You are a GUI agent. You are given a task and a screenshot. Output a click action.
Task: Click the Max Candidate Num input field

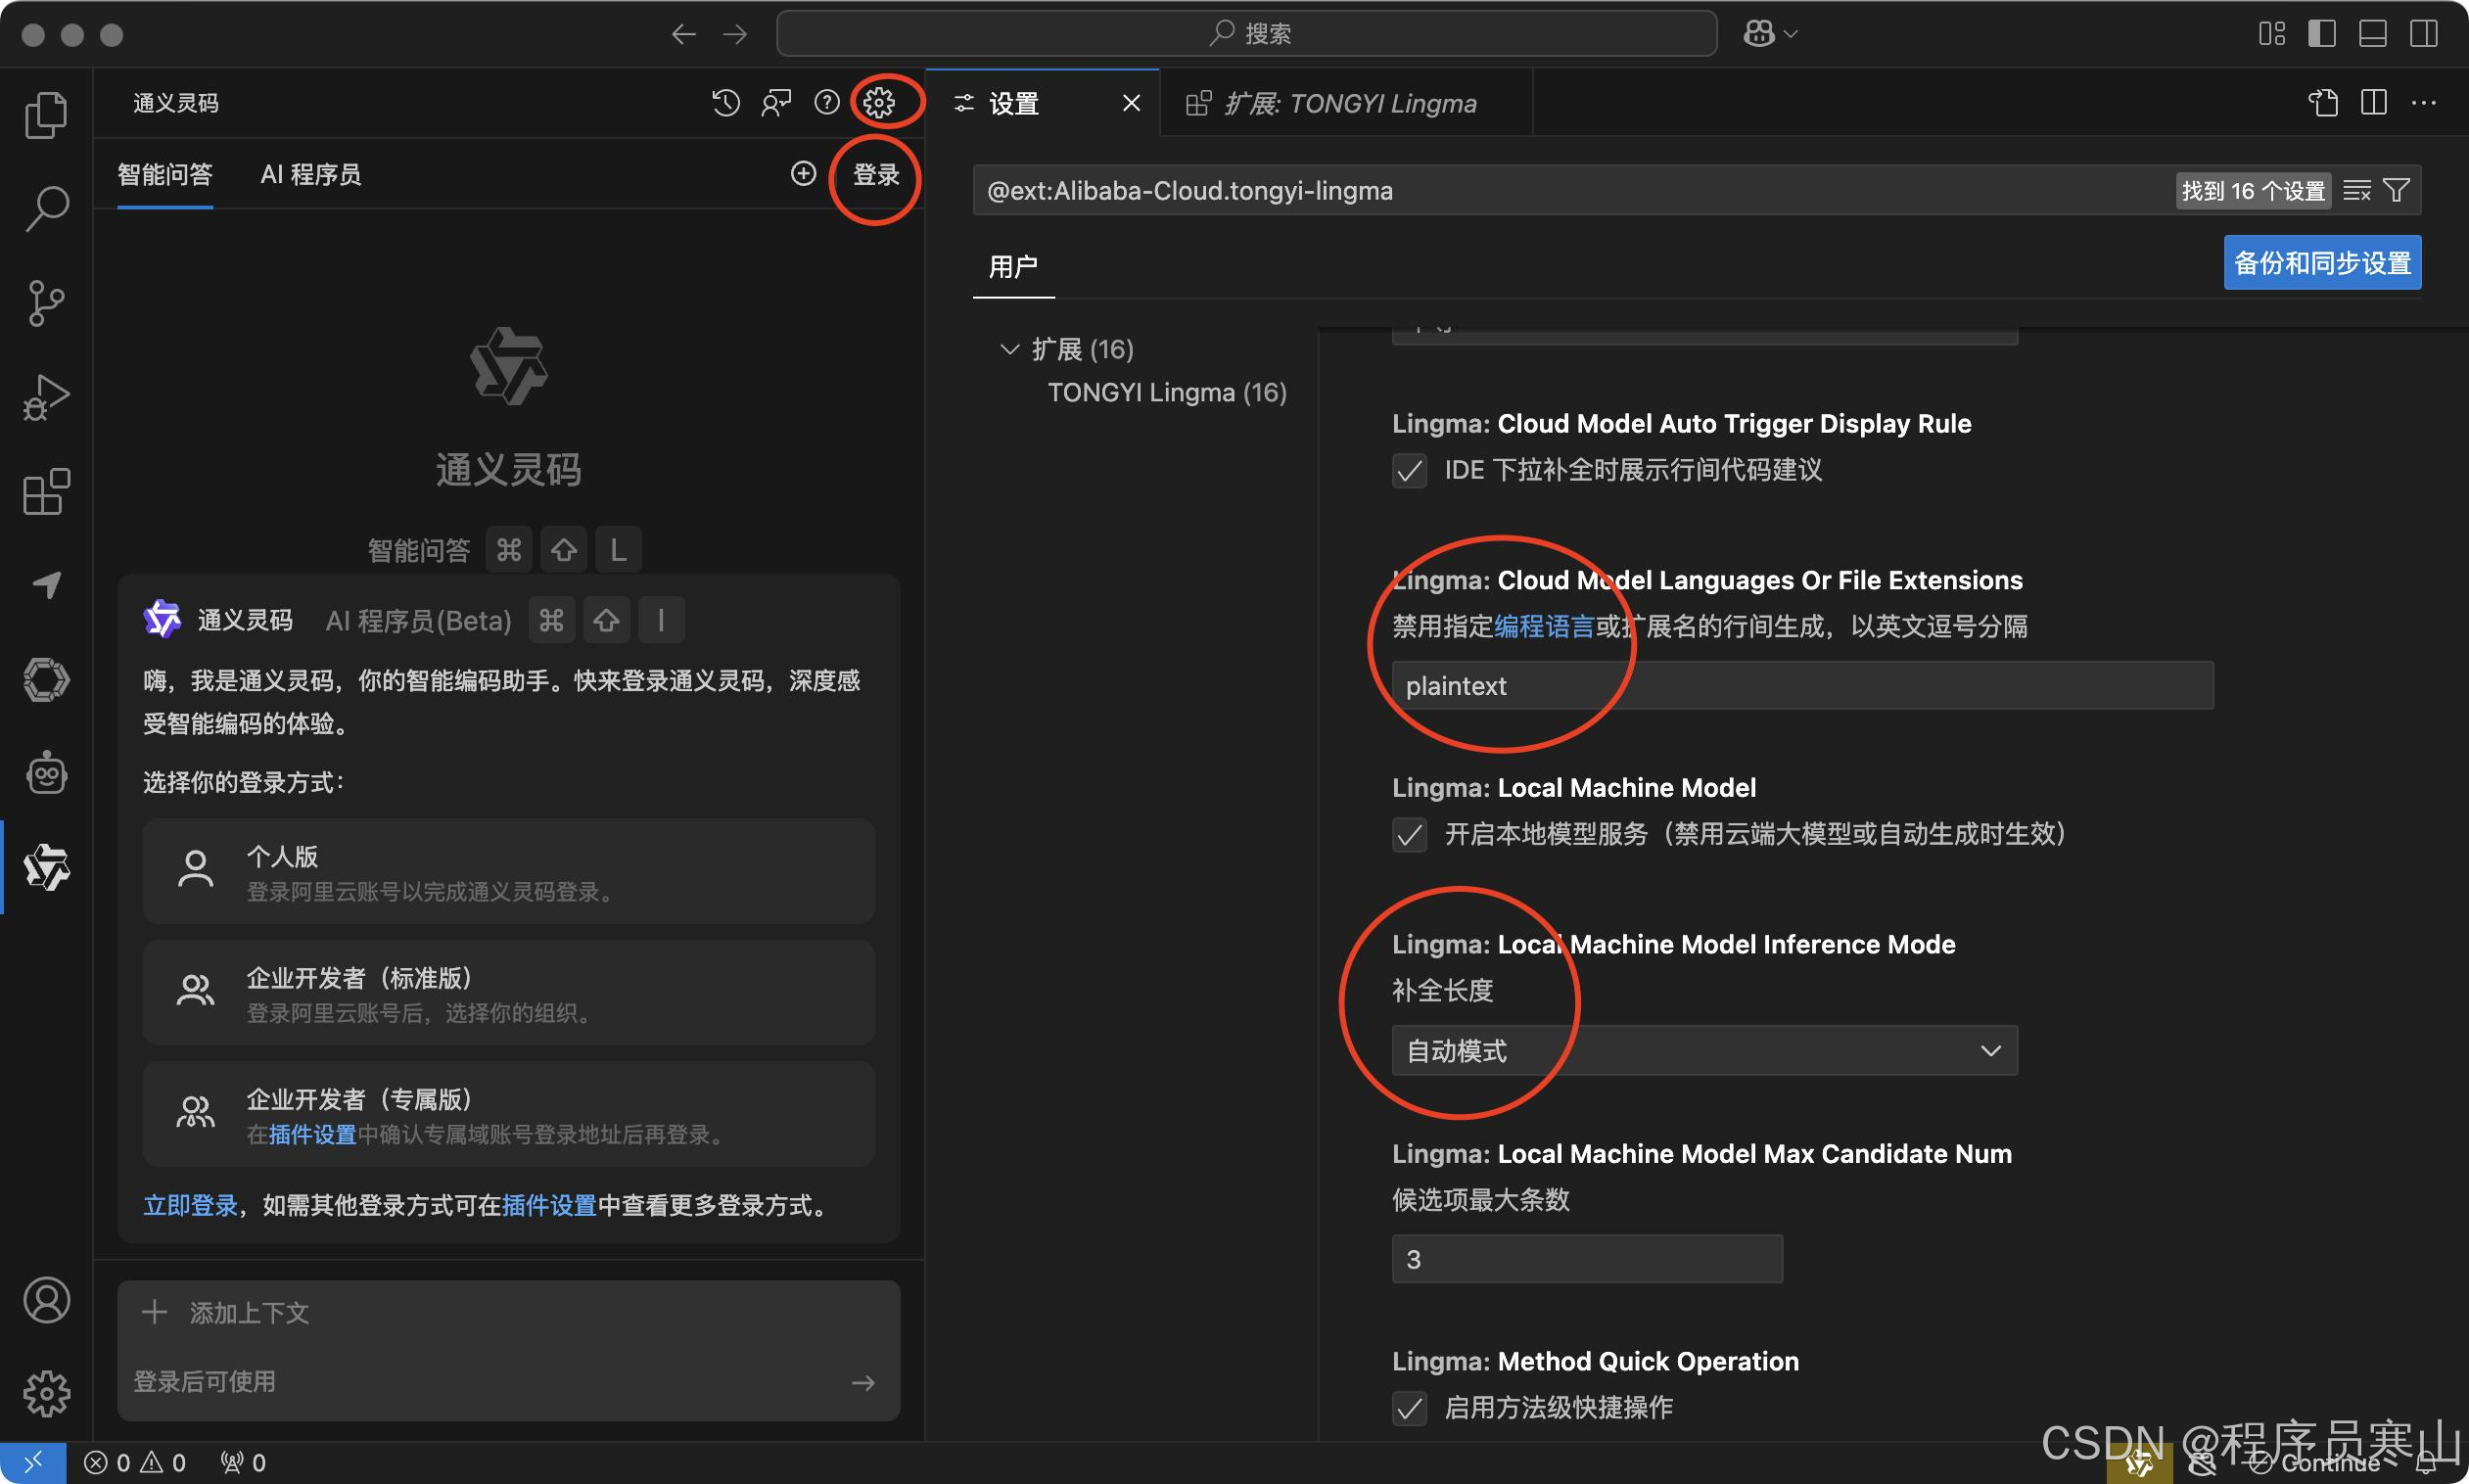pos(1586,1259)
